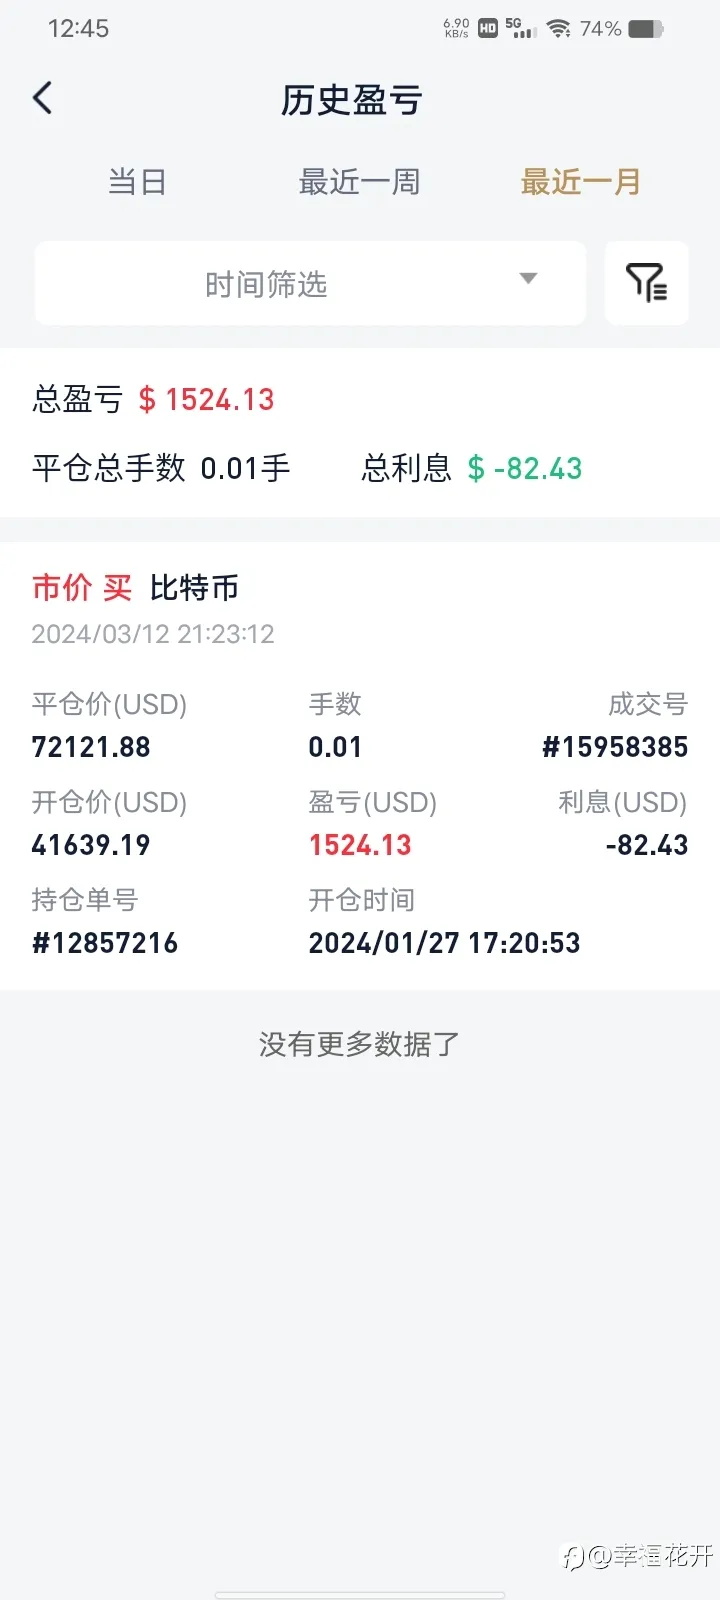Tap the 5G signal icon
The image size is (720, 1600).
coord(521,28)
